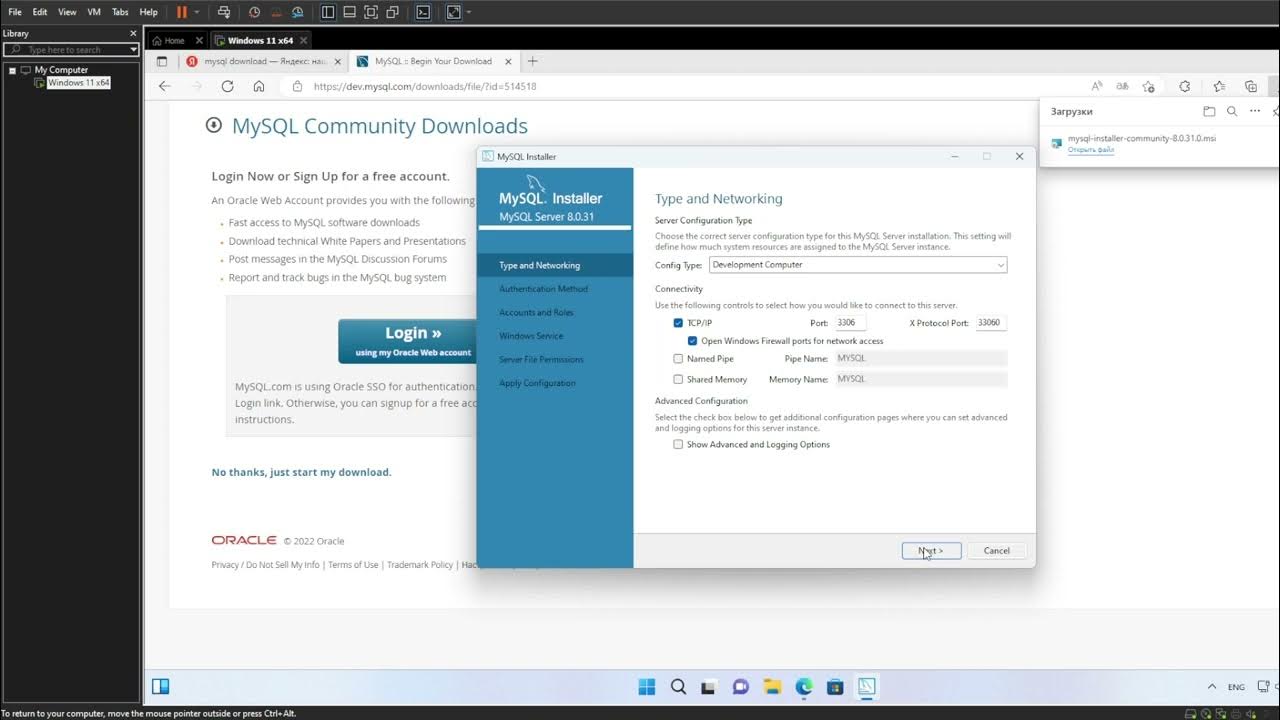The height and width of the screenshot is (720, 1280).
Task: Reload the MySQL download page
Action: point(227,86)
